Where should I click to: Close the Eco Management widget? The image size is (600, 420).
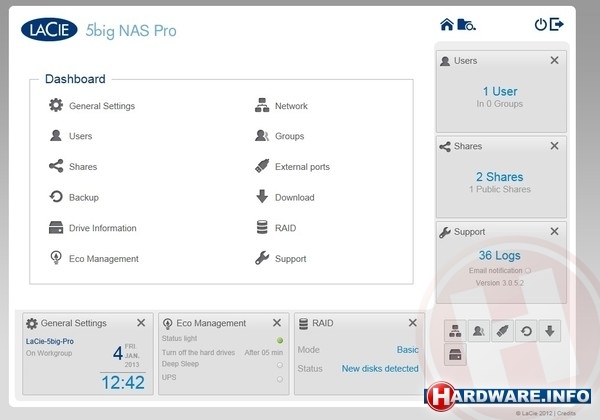pyautogui.click(x=277, y=323)
